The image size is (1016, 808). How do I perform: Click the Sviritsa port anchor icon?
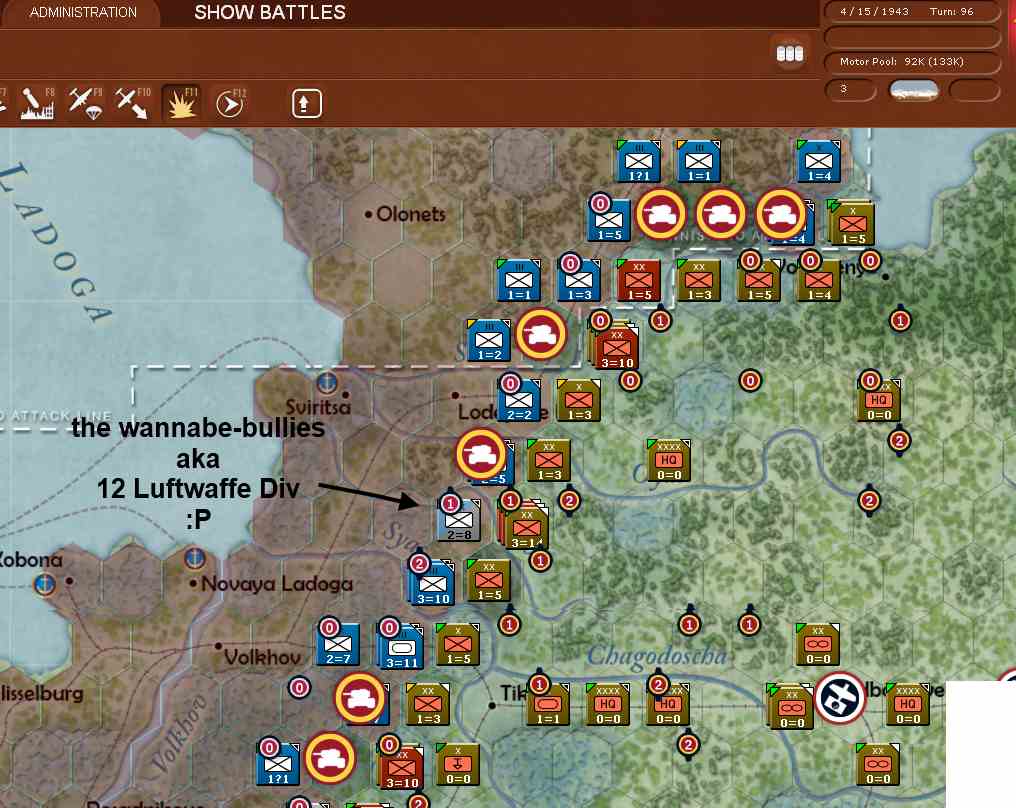click(x=327, y=383)
